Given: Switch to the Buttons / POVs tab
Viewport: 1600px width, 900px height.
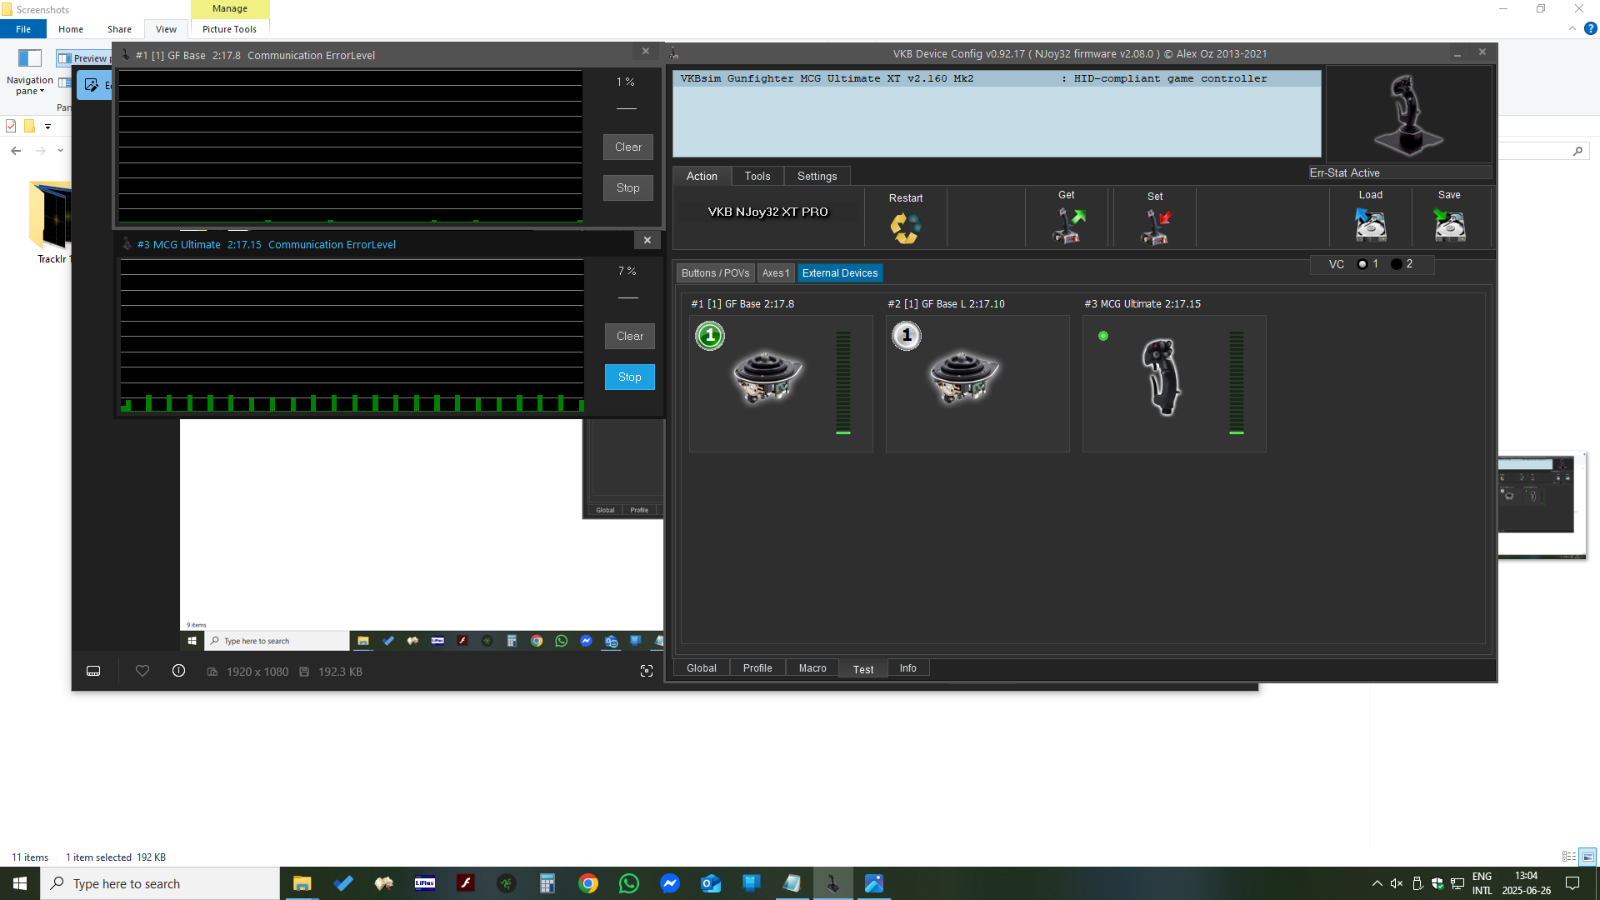Looking at the screenshot, I should click(x=715, y=273).
